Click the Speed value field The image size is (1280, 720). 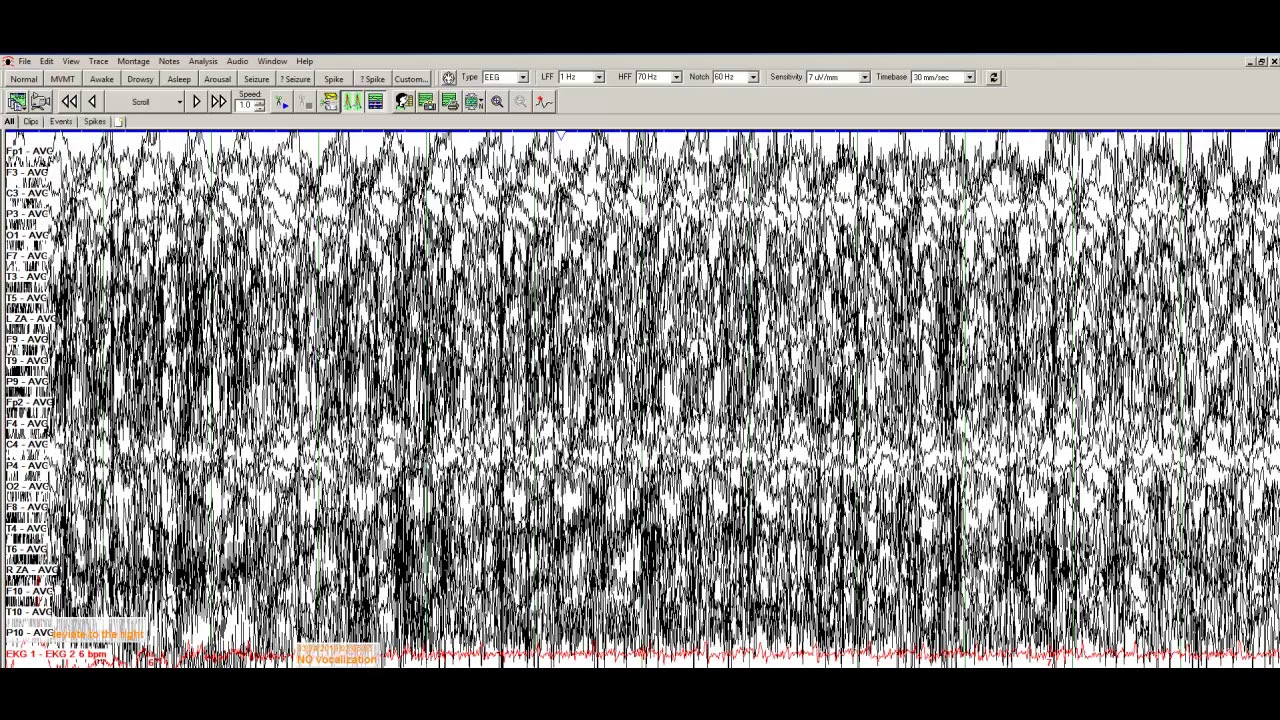coord(245,105)
